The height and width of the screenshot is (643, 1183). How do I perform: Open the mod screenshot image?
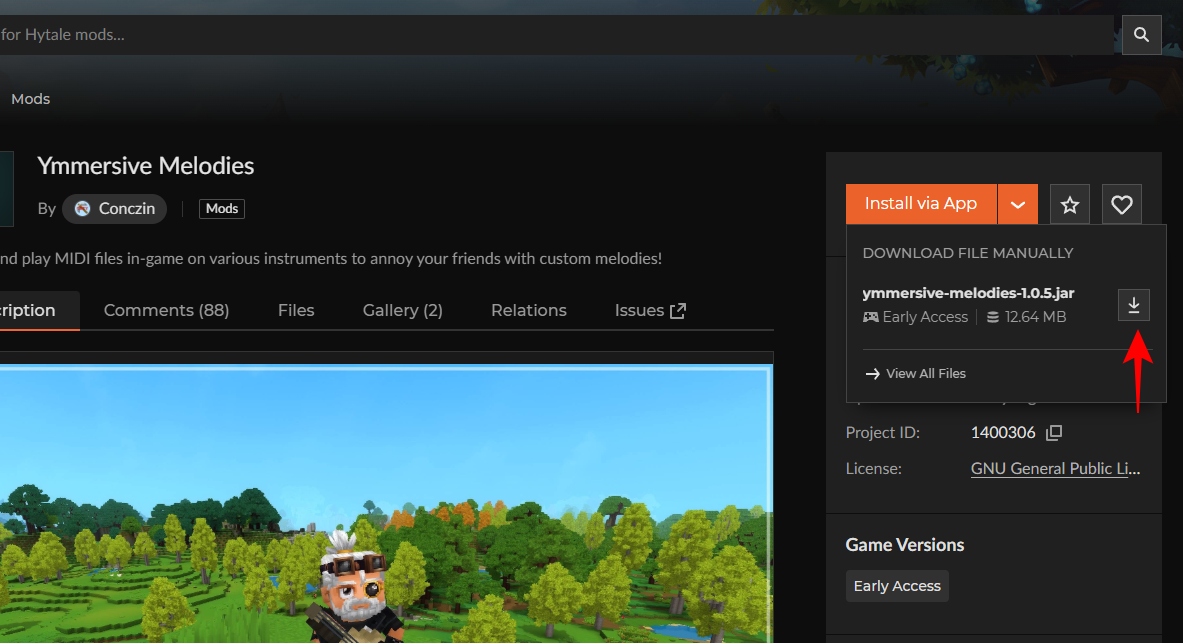[385, 504]
